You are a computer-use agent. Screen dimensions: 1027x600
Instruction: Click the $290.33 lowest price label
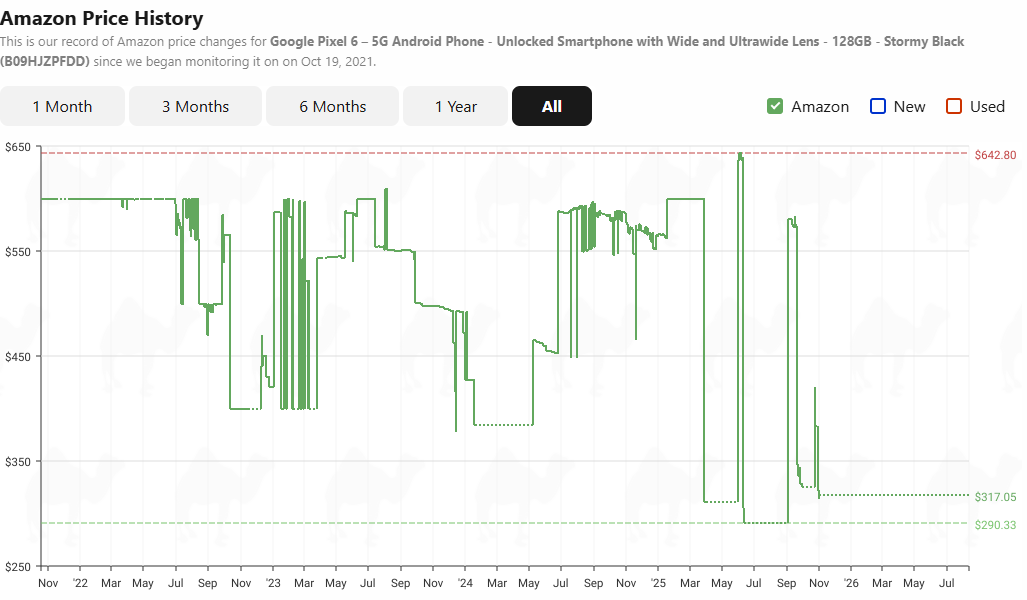coord(995,525)
